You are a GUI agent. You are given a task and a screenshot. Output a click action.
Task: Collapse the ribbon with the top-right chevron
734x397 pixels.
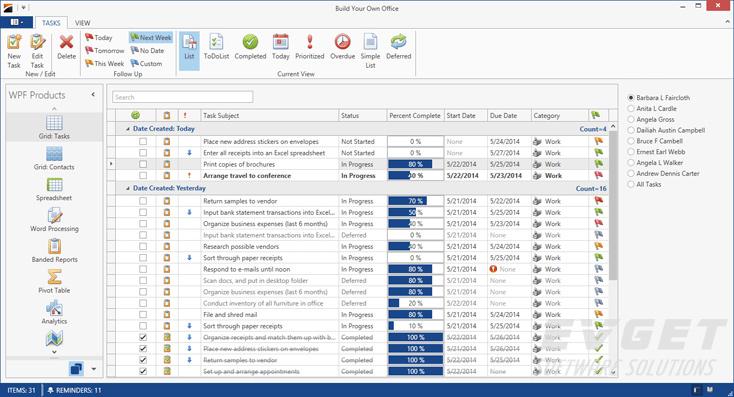727,22
